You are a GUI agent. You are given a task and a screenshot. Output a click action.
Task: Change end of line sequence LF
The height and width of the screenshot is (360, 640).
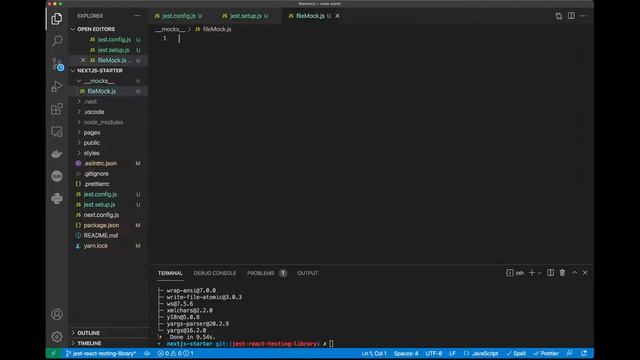click(452, 353)
